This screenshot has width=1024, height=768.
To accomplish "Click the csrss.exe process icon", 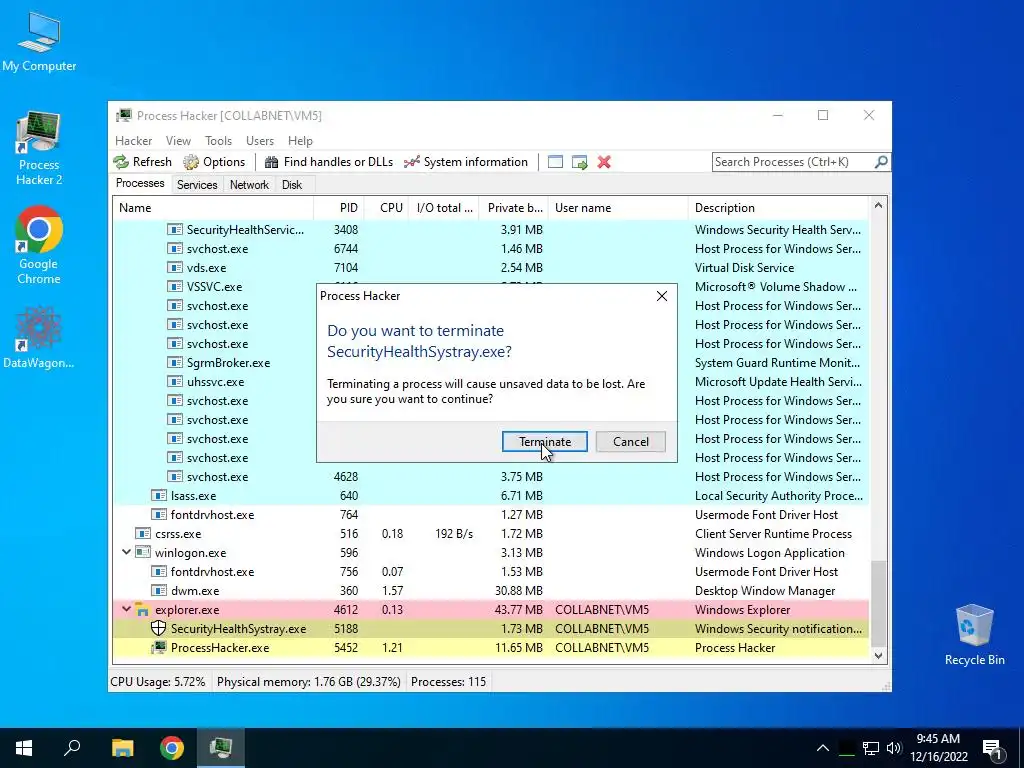I will [x=142, y=534].
